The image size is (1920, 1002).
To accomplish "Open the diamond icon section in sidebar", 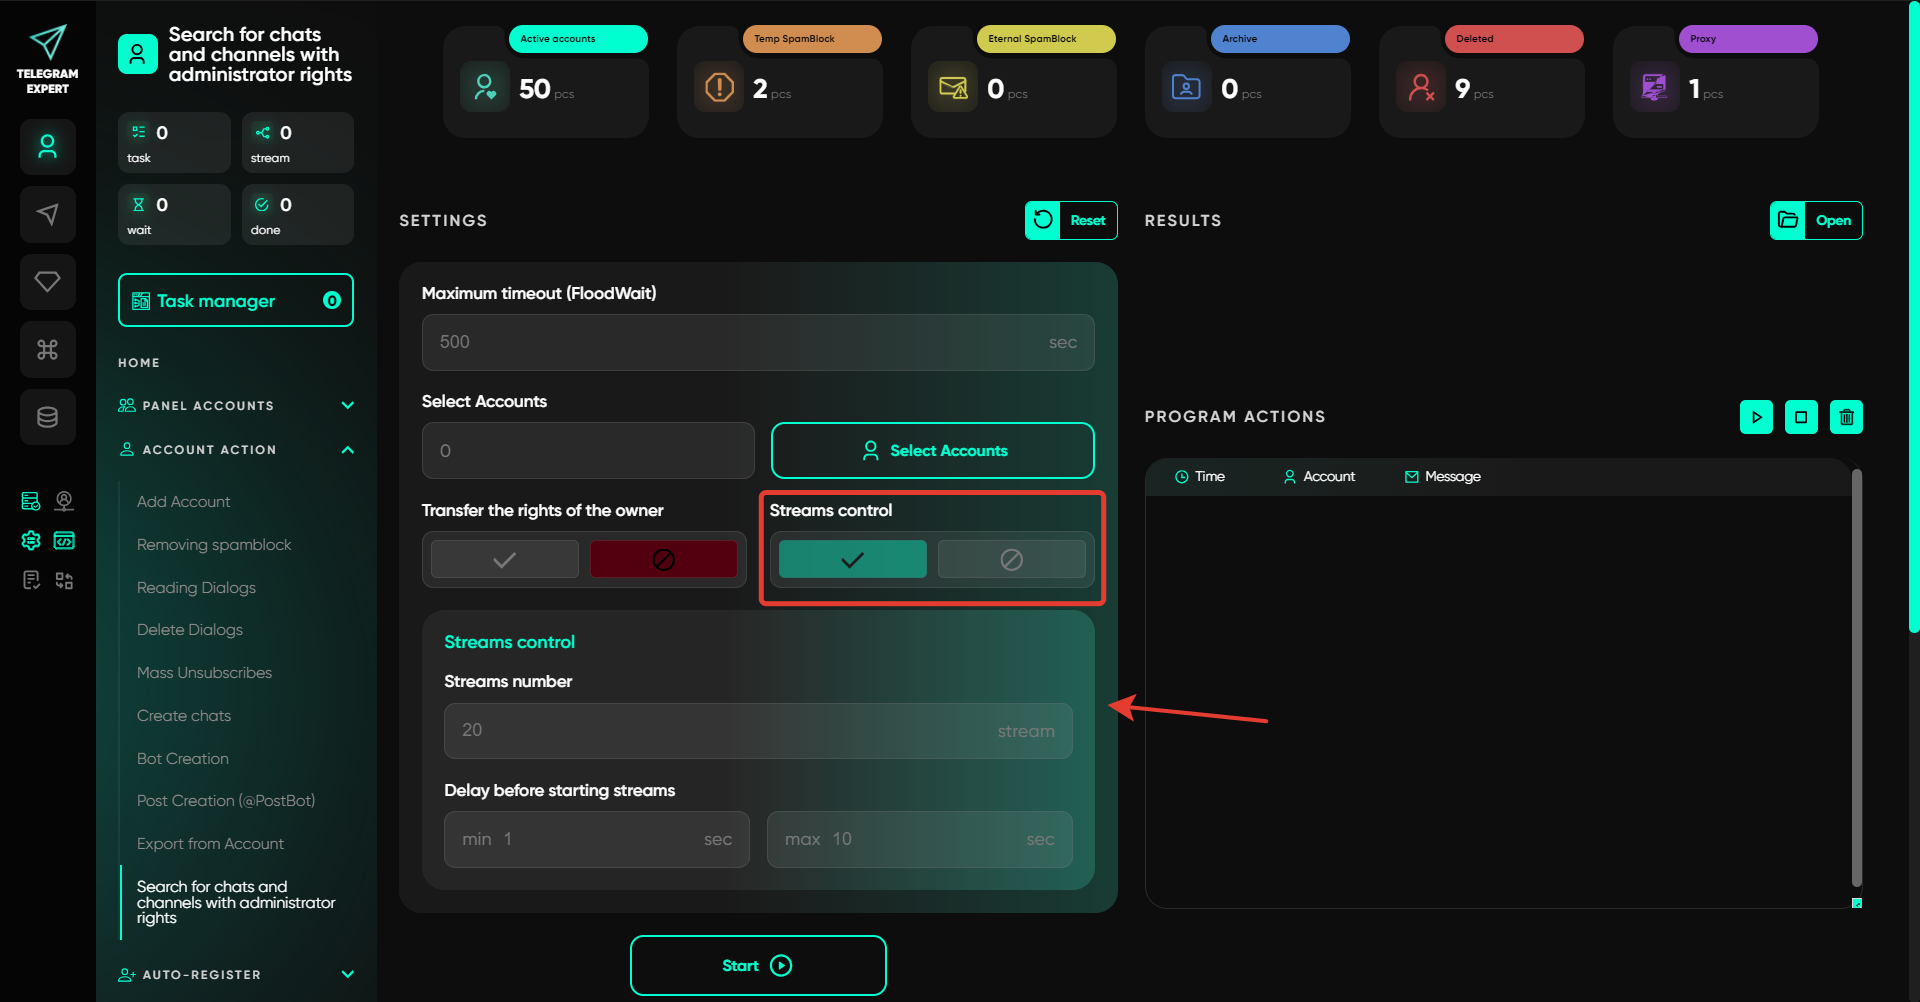I will pyautogui.click(x=47, y=282).
